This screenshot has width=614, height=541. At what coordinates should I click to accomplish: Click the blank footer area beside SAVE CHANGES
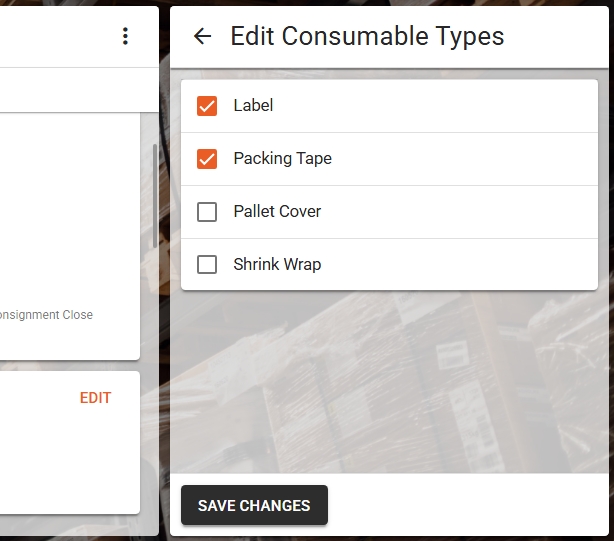coord(468,505)
